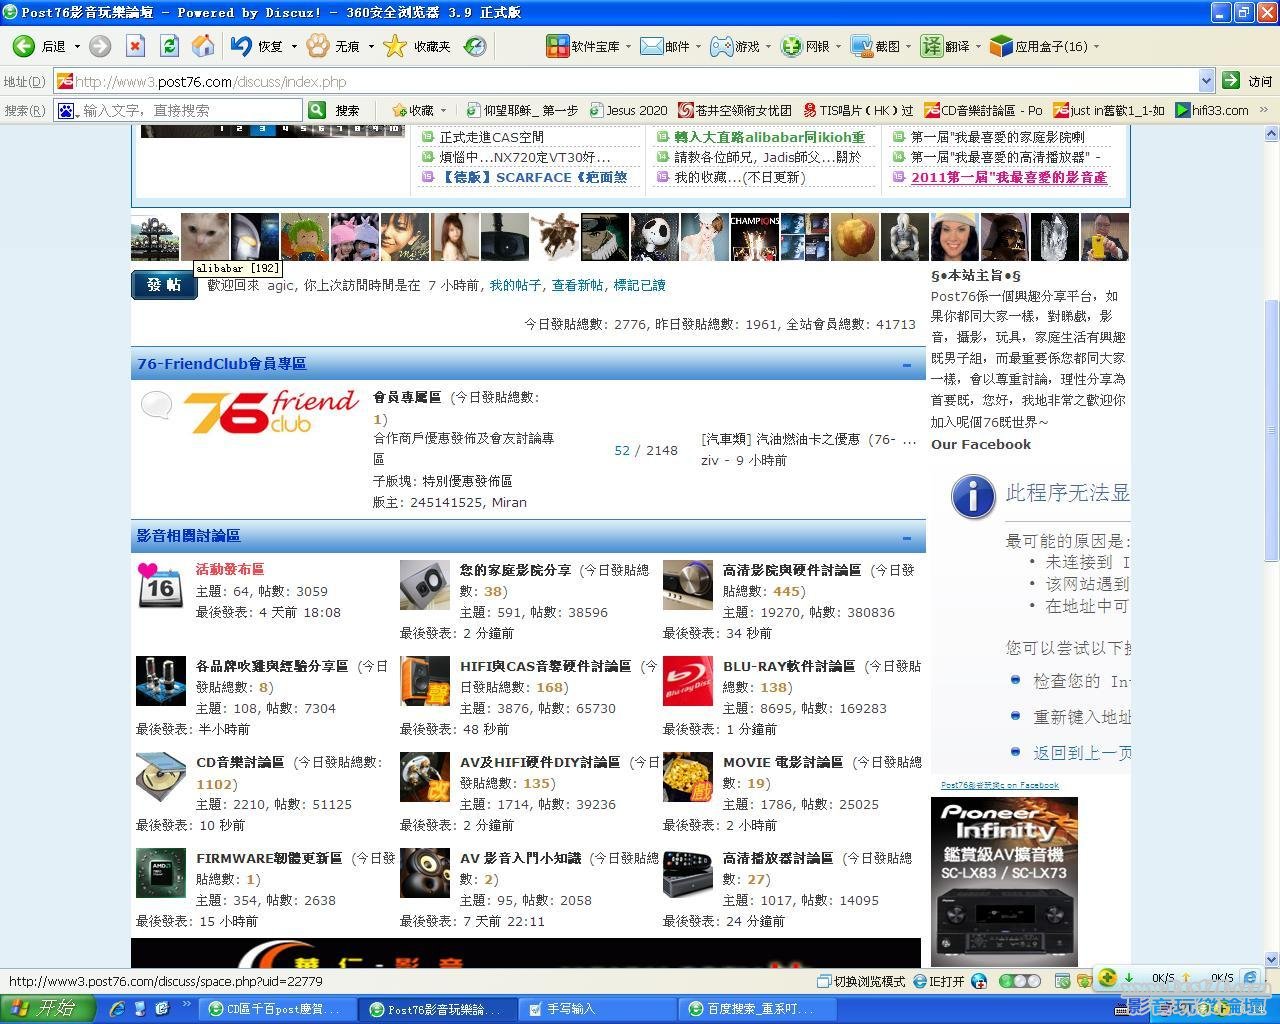This screenshot has width=1280, height=1024.
Task: Open the 应用盒子(16) app box icon
Action: pos(1001,46)
